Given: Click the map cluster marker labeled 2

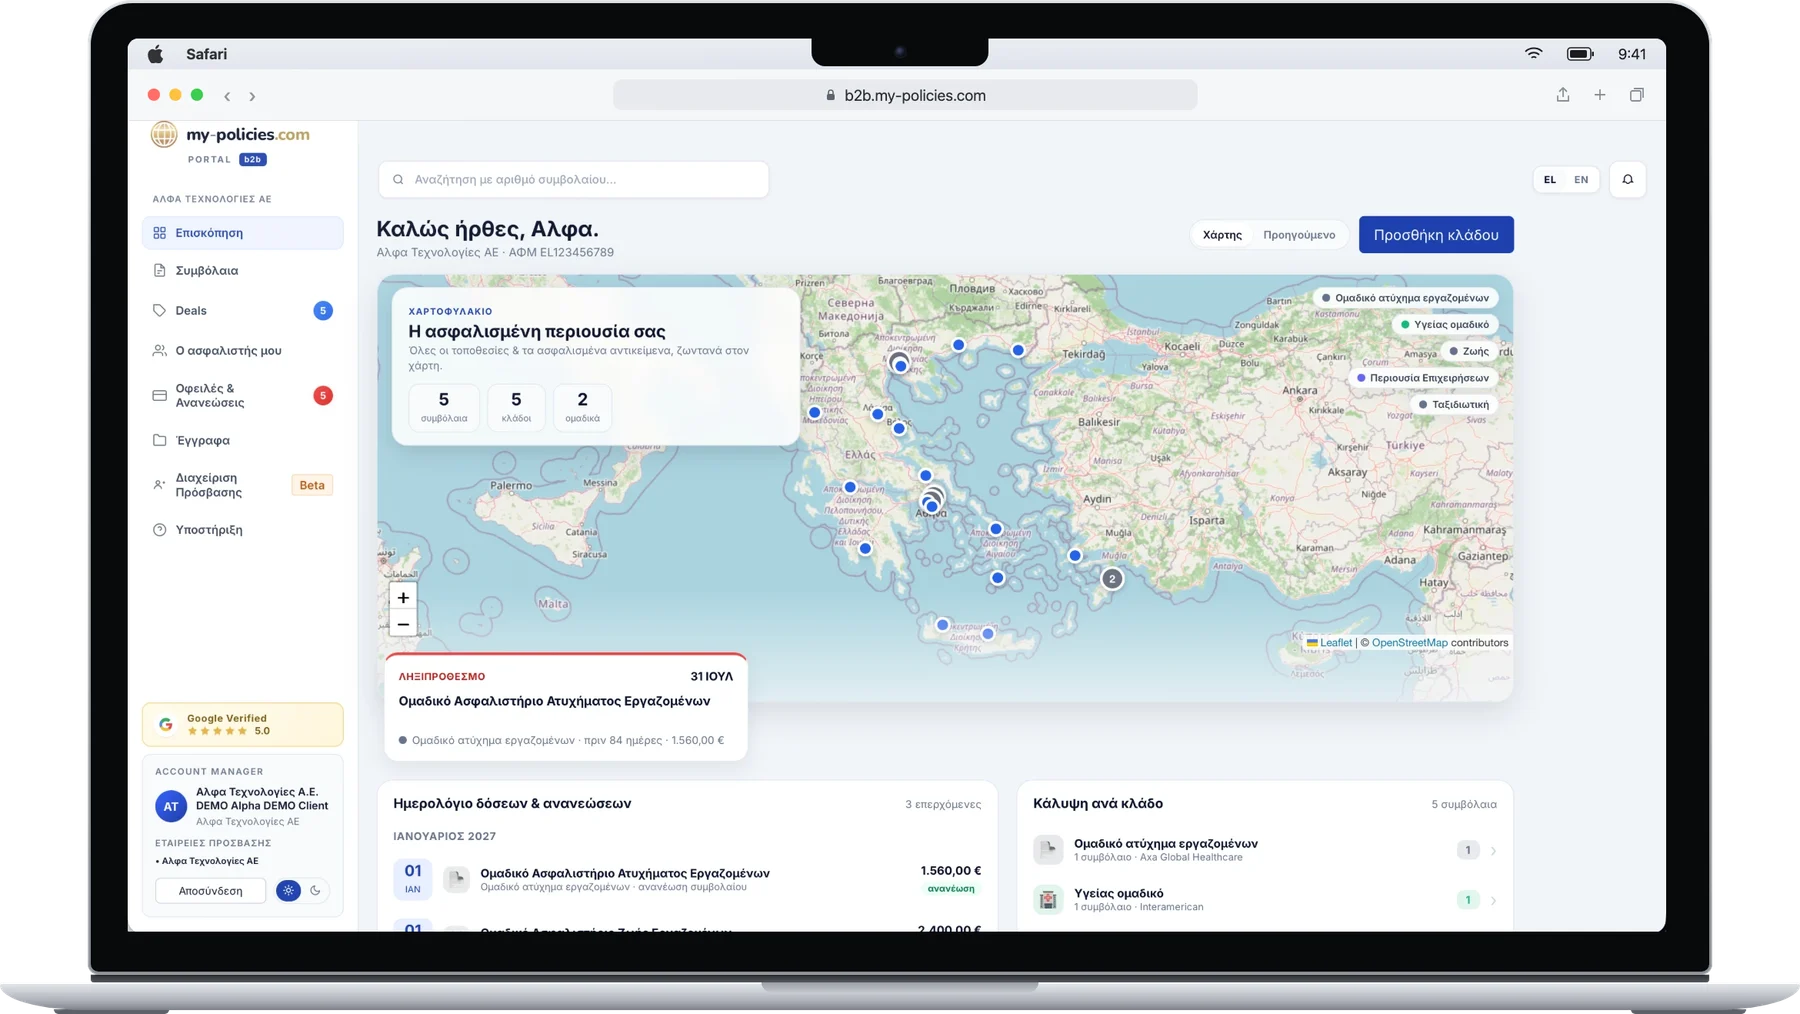Looking at the screenshot, I should click(x=1112, y=579).
